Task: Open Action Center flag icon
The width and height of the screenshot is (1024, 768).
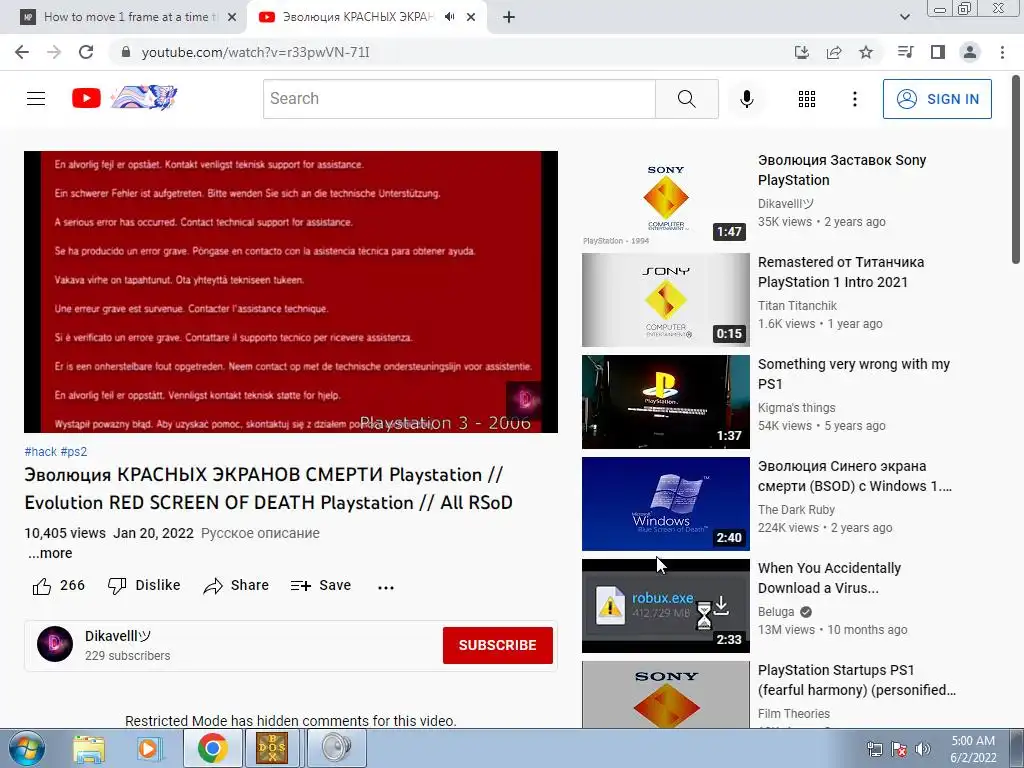Action: tap(899, 749)
